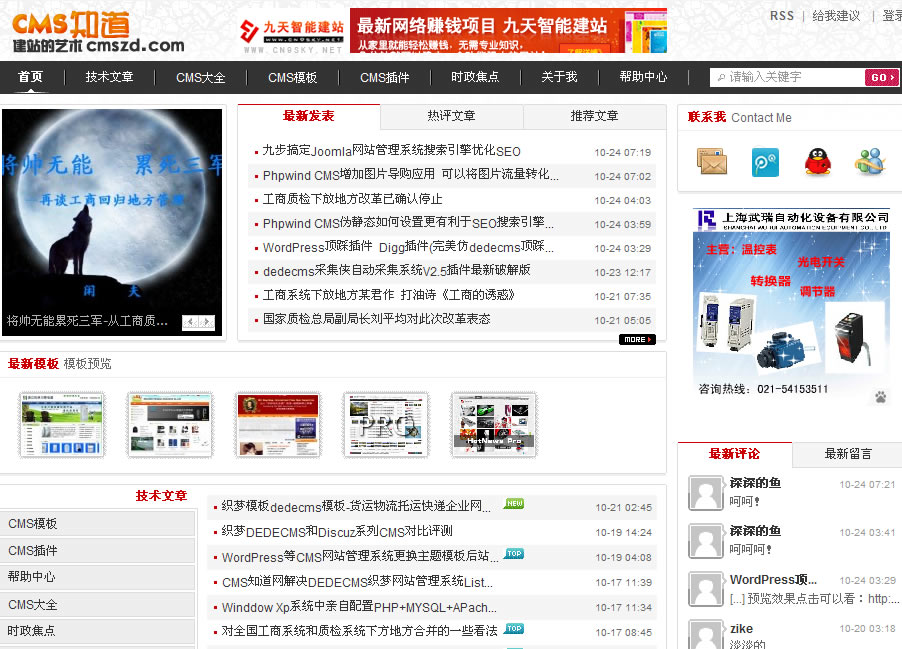Click the black MORE button
The height and width of the screenshot is (649, 902).
point(637,339)
